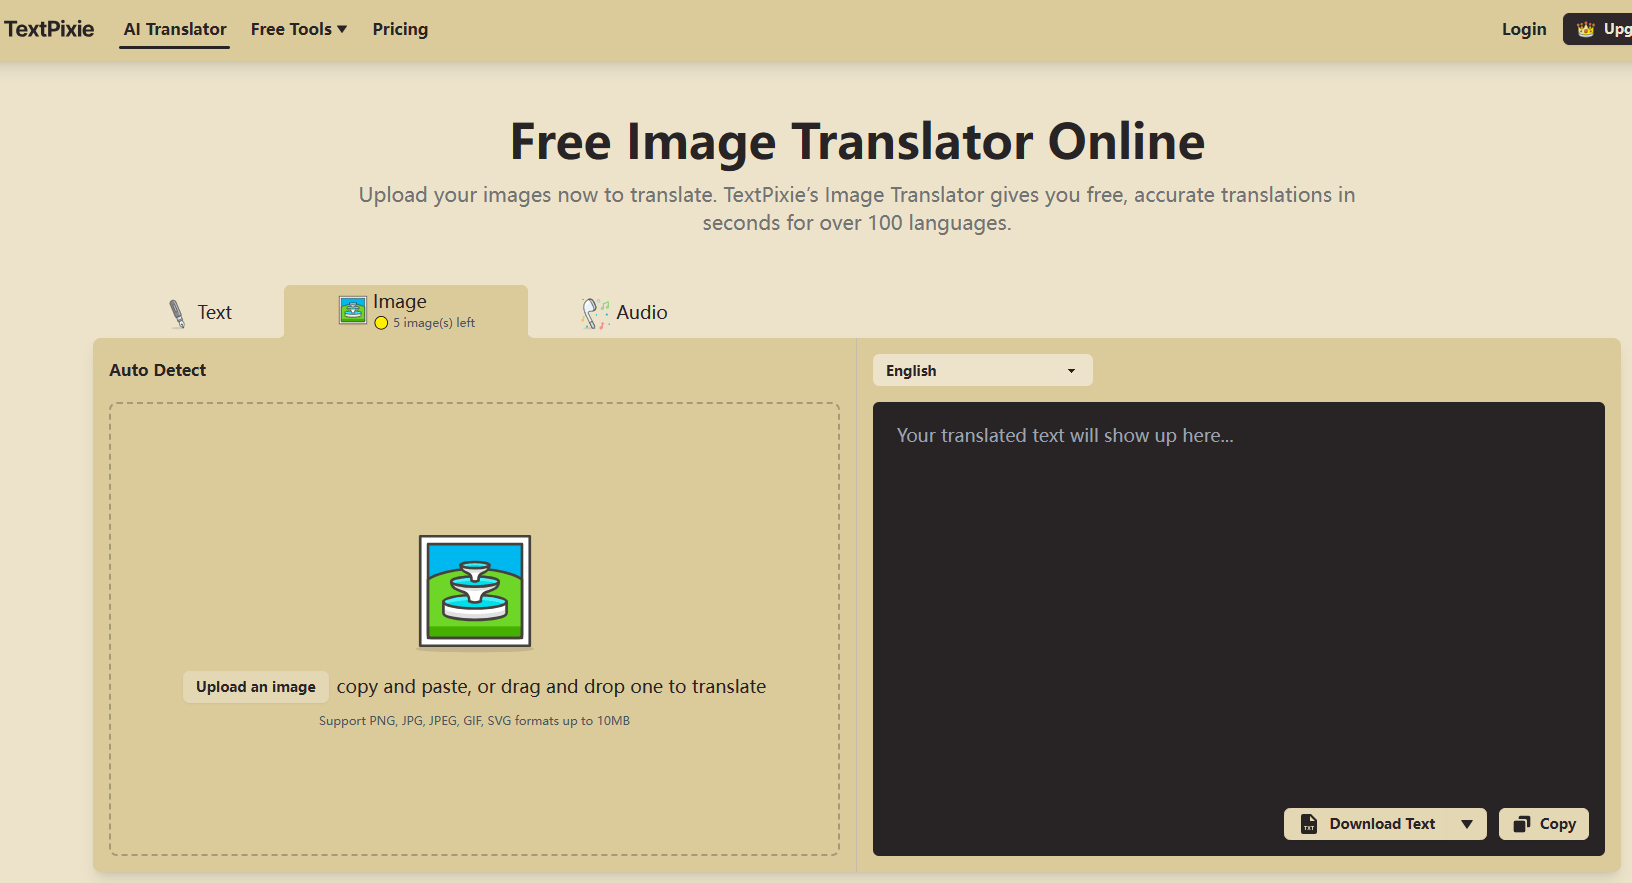Click the TXT file icon beside Download Text
This screenshot has width=1632, height=883.
click(1308, 824)
